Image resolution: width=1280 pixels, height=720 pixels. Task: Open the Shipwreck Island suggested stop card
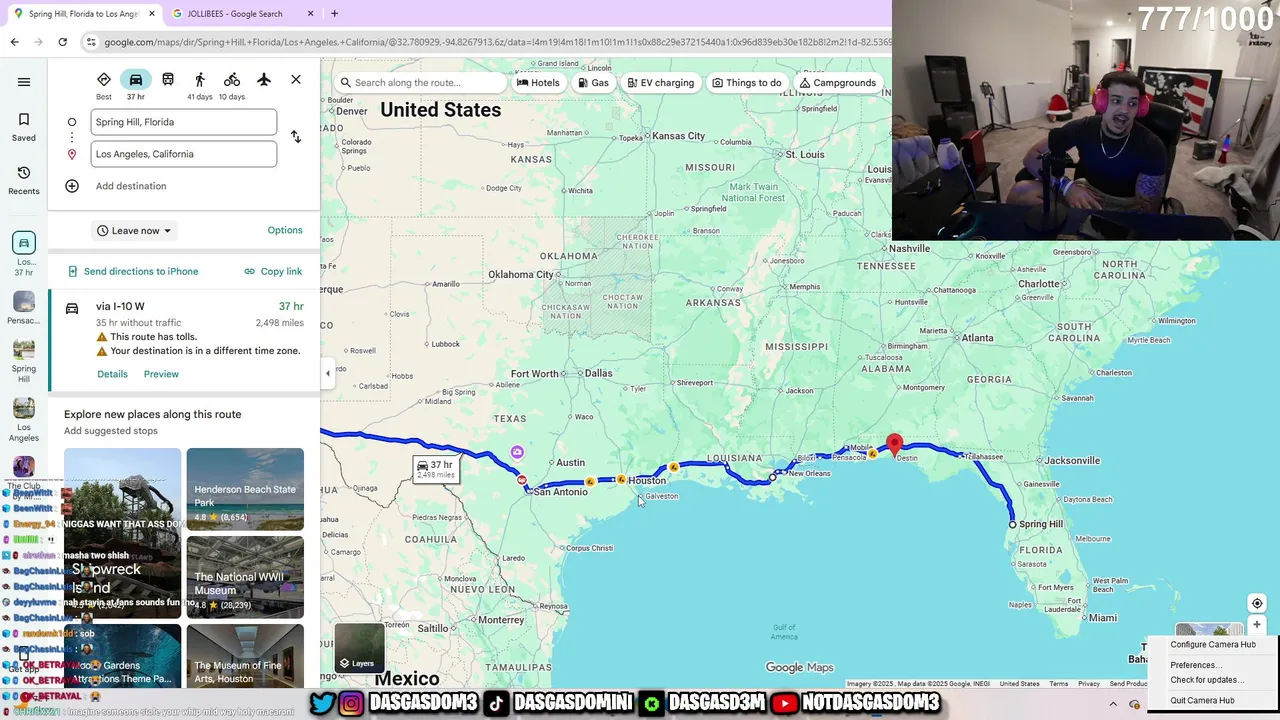point(122,533)
